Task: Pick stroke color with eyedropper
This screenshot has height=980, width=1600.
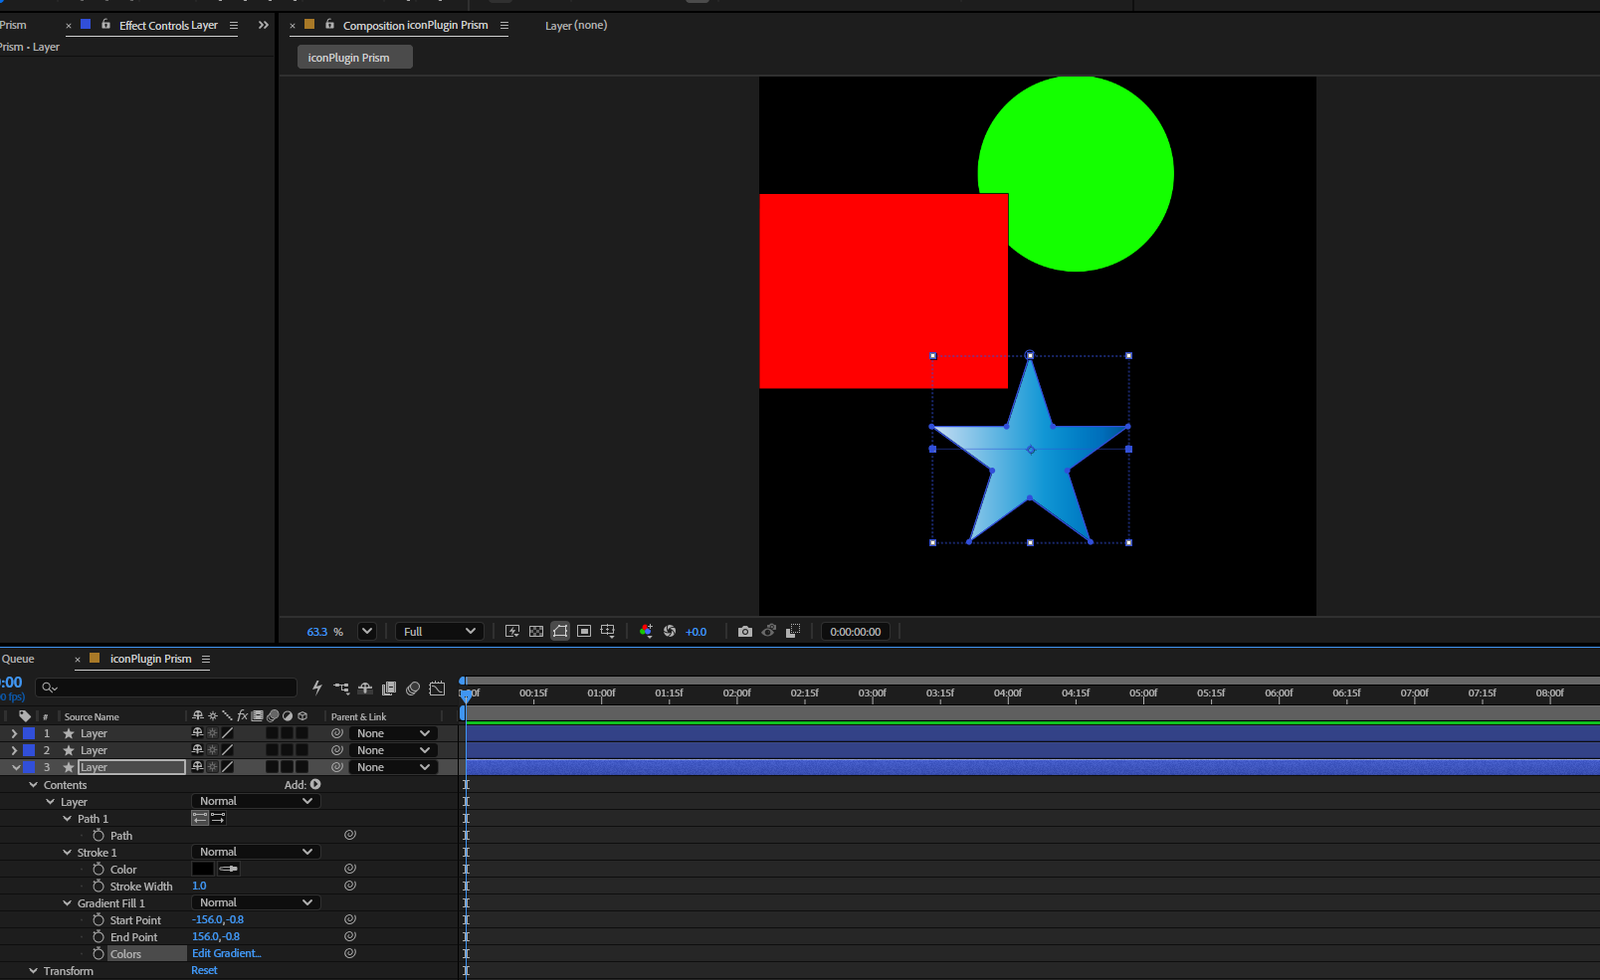Action: [229, 869]
